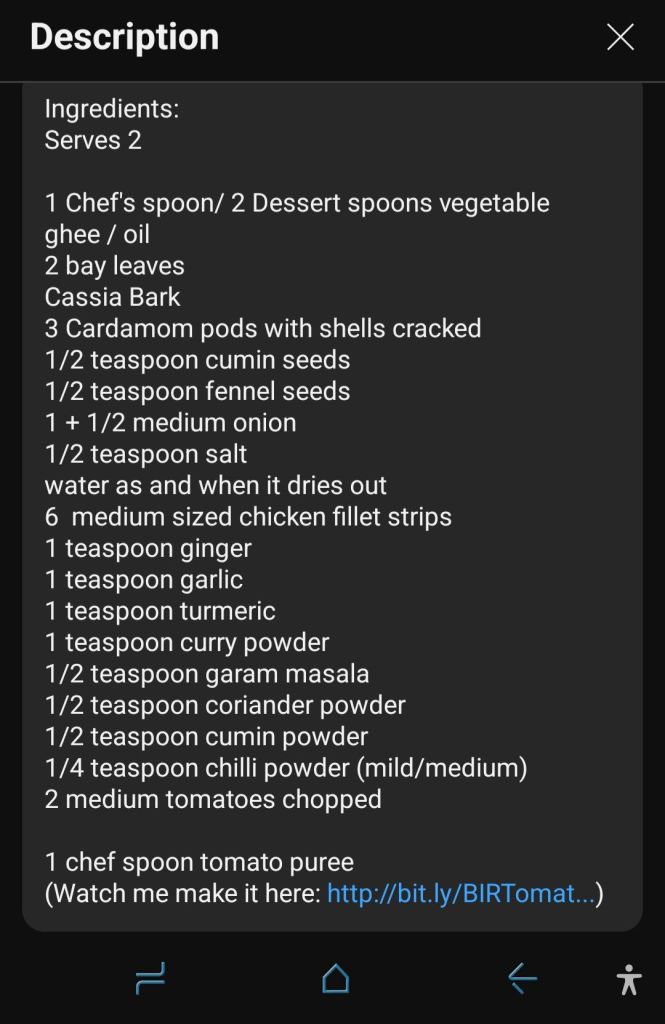Select the "1 teaspoon turmeric" line
The height and width of the screenshot is (1024, 665).
[x=160, y=611]
